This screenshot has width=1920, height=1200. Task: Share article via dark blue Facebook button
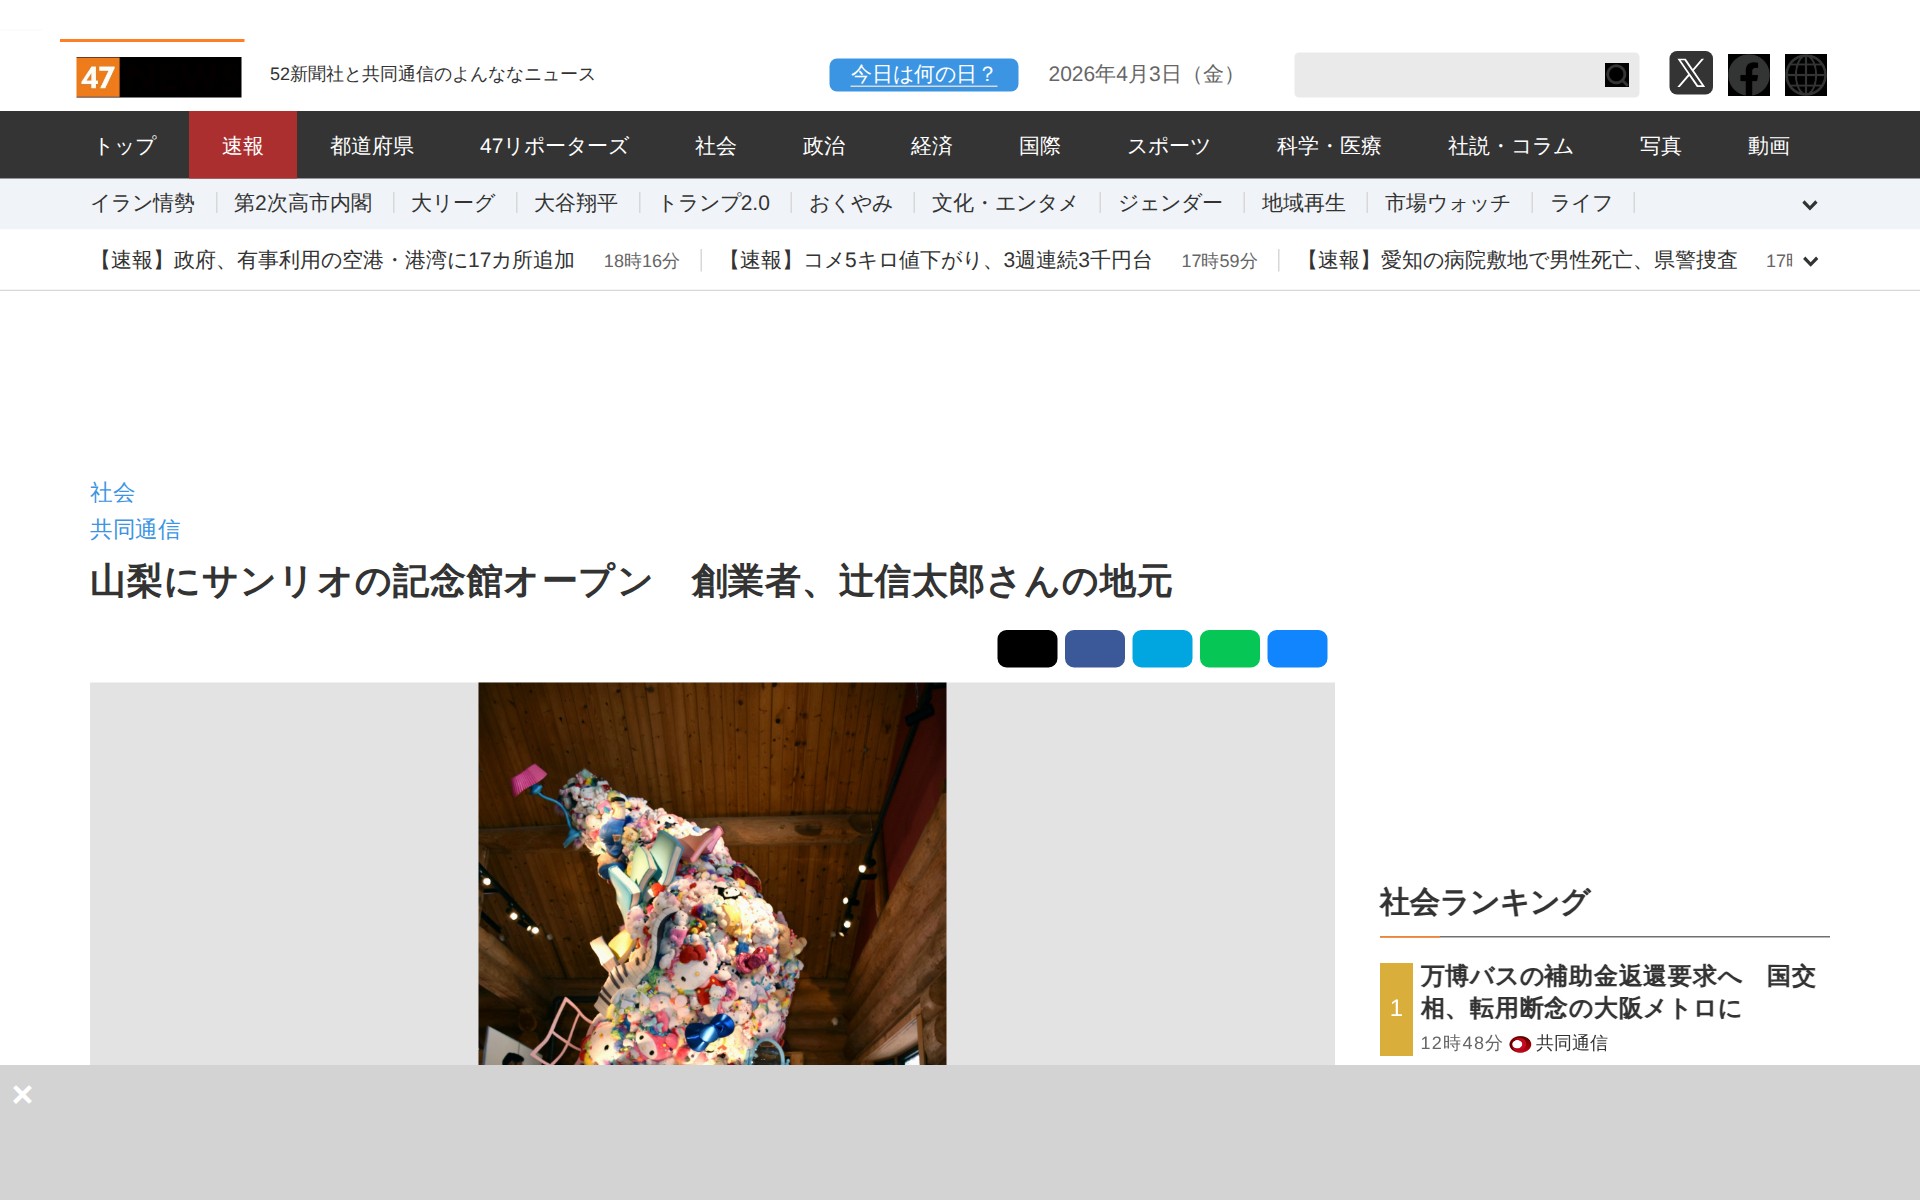(1094, 648)
